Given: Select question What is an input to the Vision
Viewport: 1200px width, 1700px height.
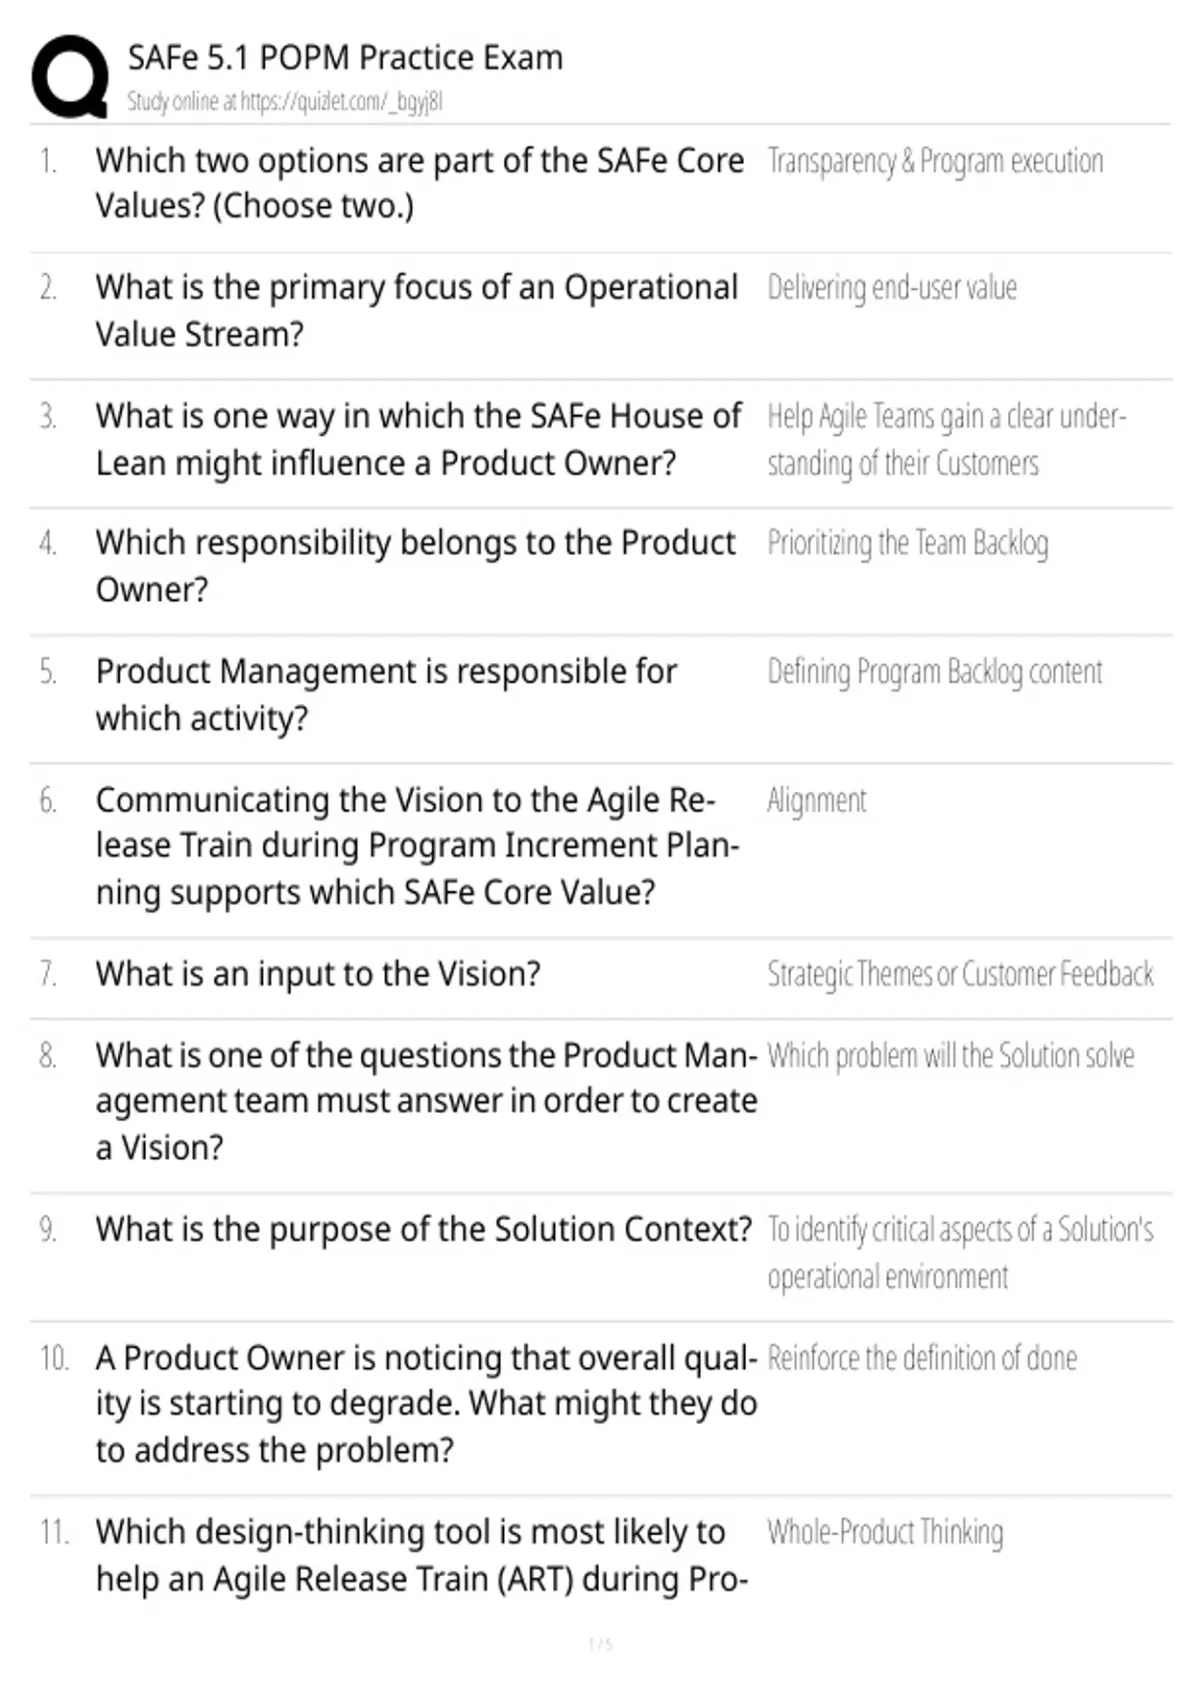Looking at the screenshot, I should point(318,974).
